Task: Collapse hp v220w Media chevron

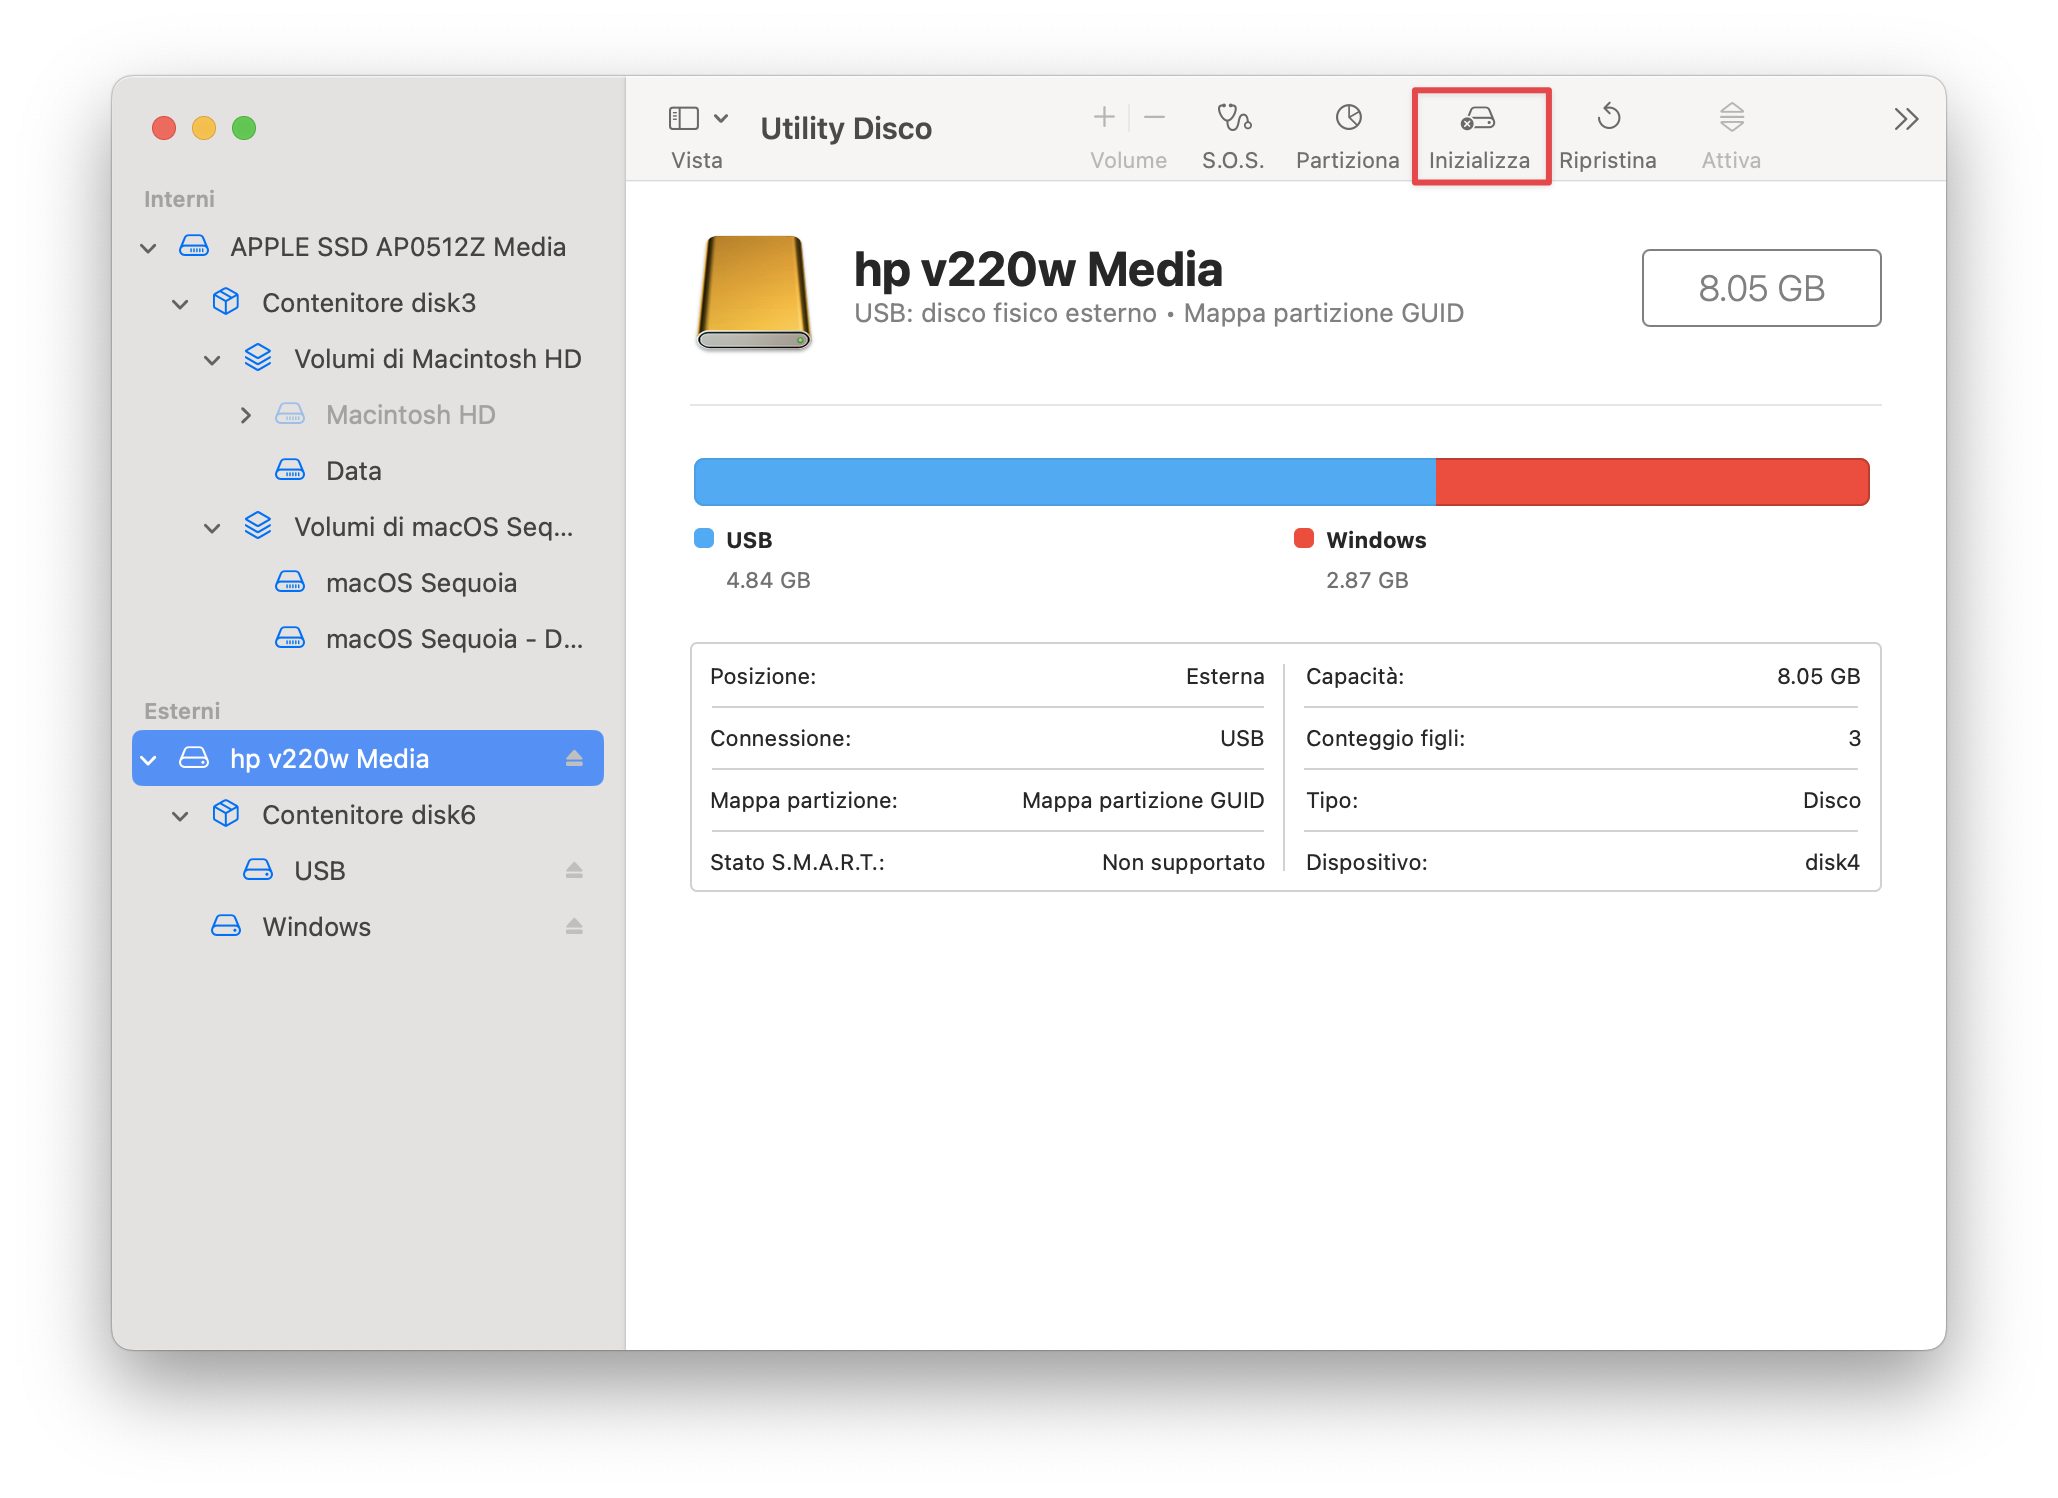Action: pos(149,760)
